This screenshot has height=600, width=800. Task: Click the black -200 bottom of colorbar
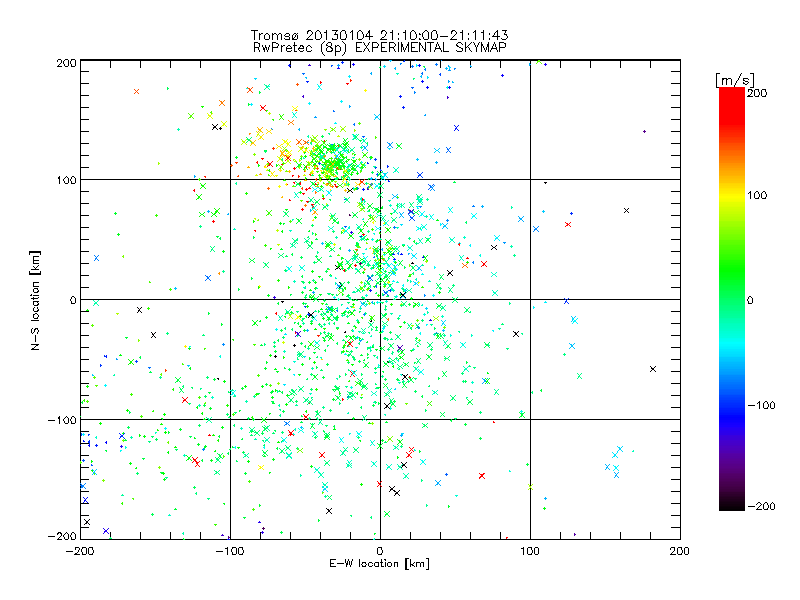tap(732, 505)
